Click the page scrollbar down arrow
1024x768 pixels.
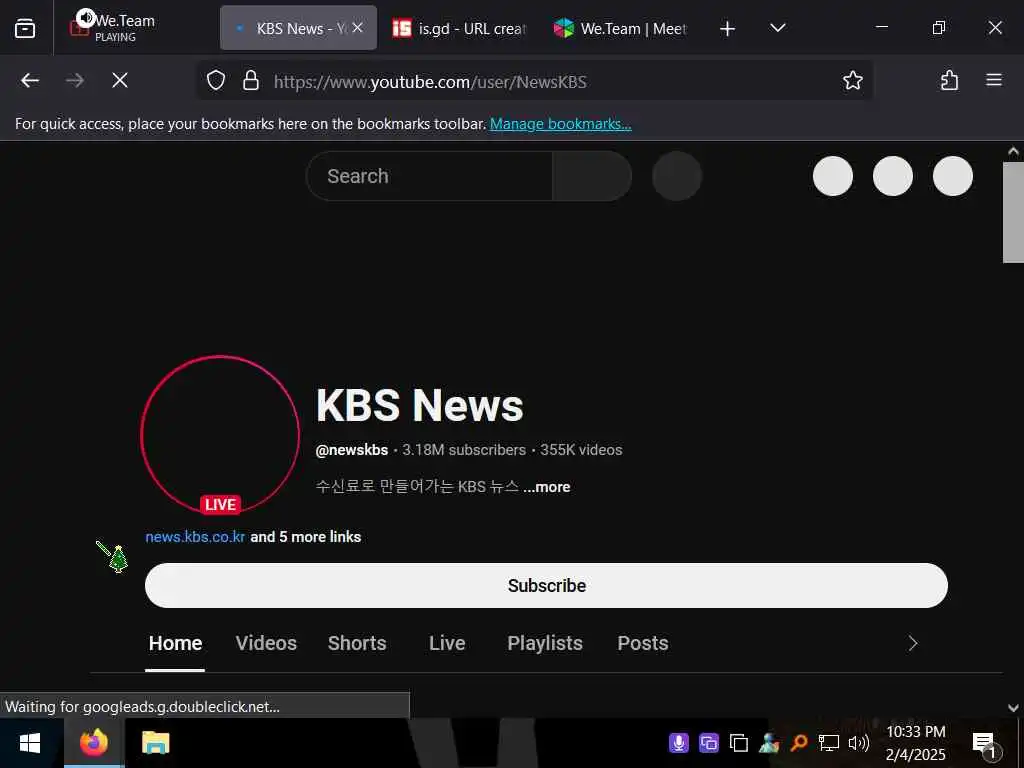pyautogui.click(x=1013, y=708)
